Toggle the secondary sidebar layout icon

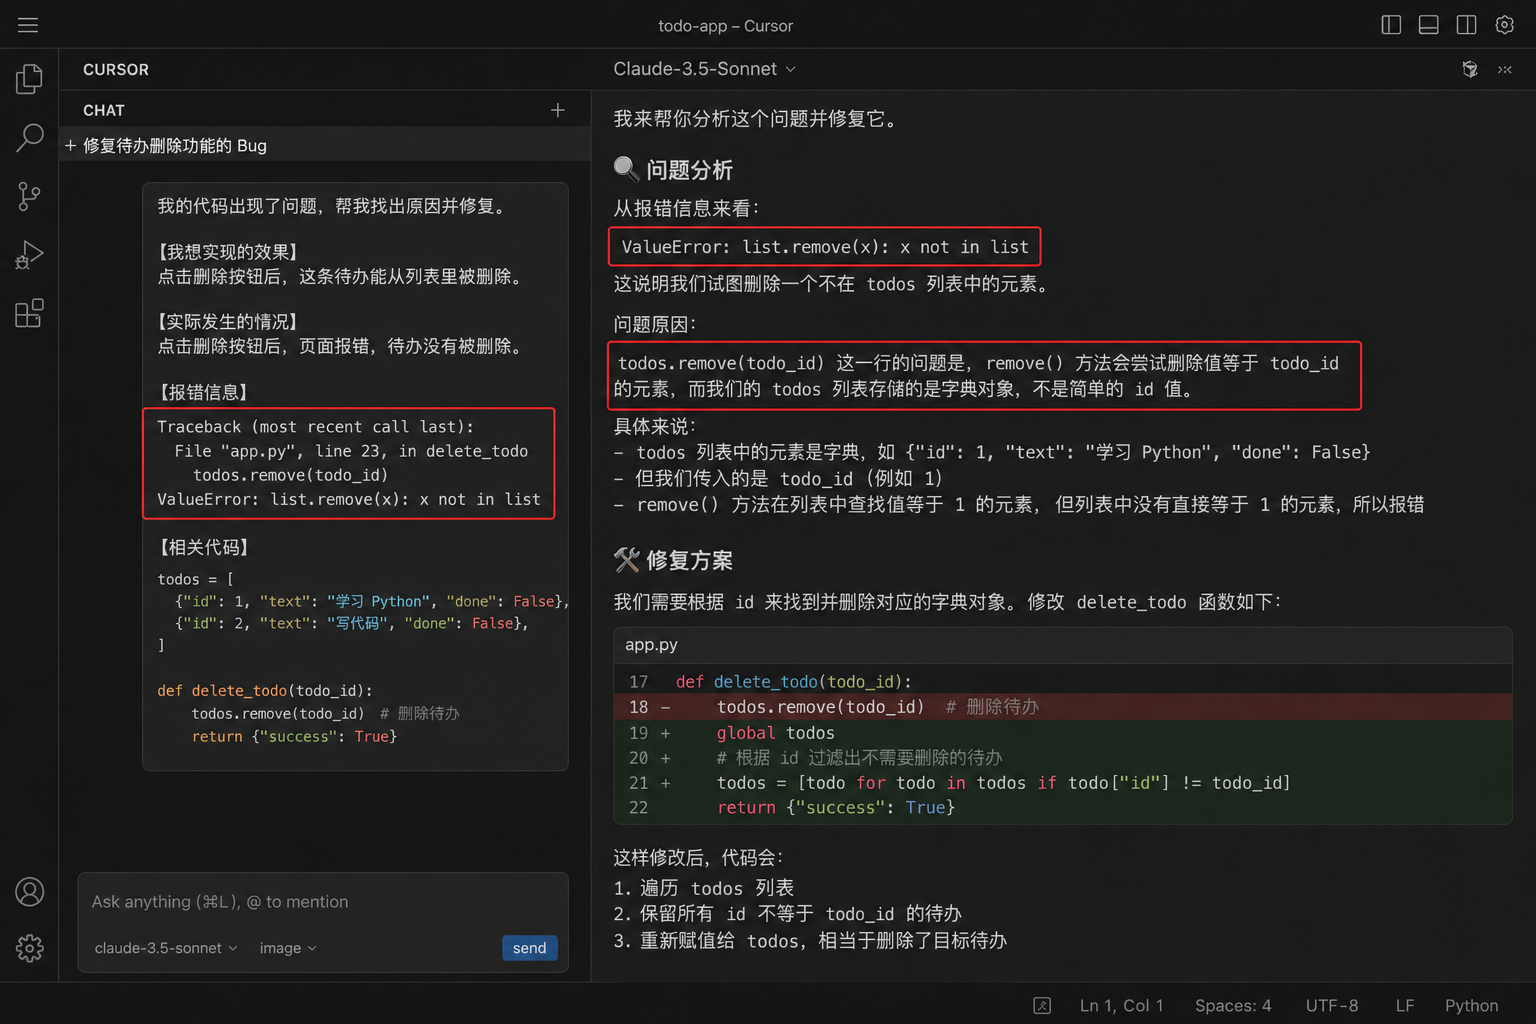[1467, 25]
